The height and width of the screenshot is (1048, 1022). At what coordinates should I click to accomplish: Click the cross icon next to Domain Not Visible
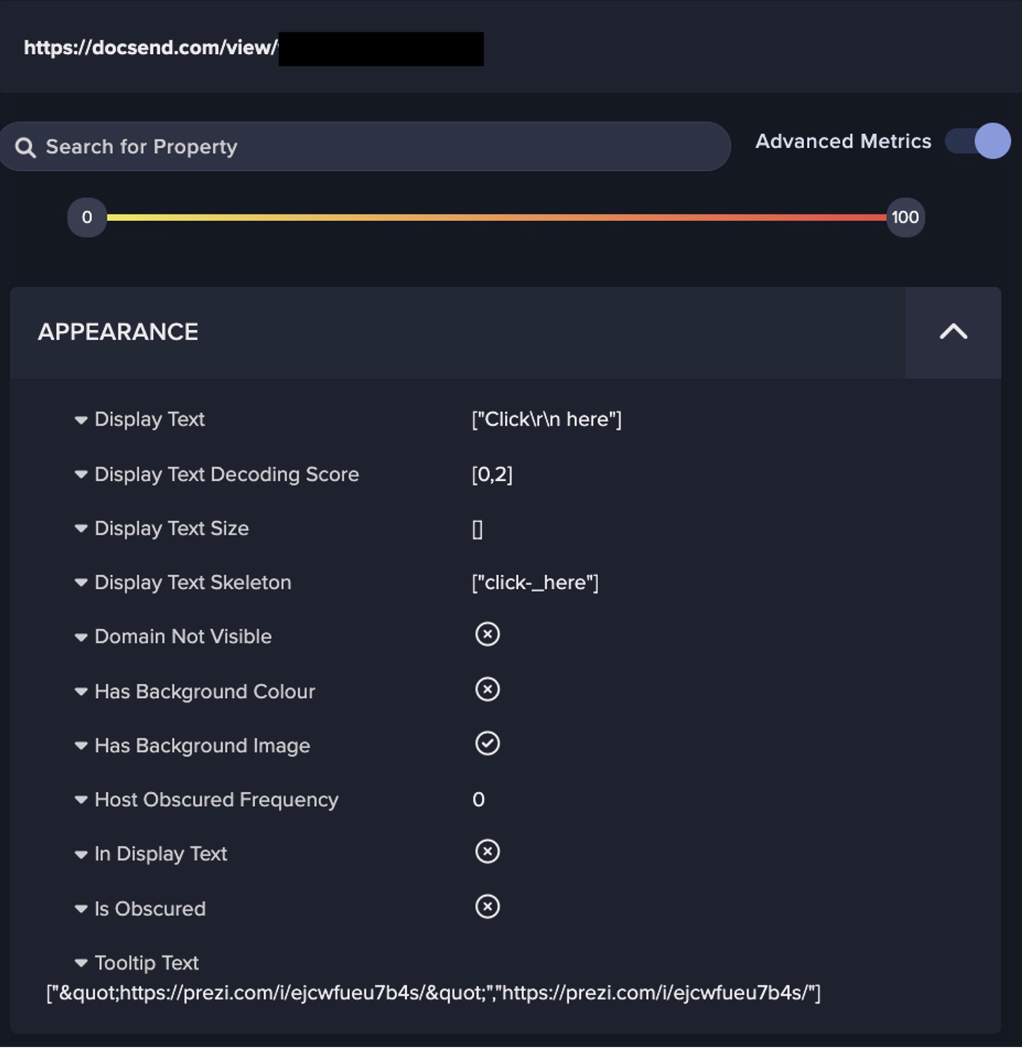(x=487, y=634)
